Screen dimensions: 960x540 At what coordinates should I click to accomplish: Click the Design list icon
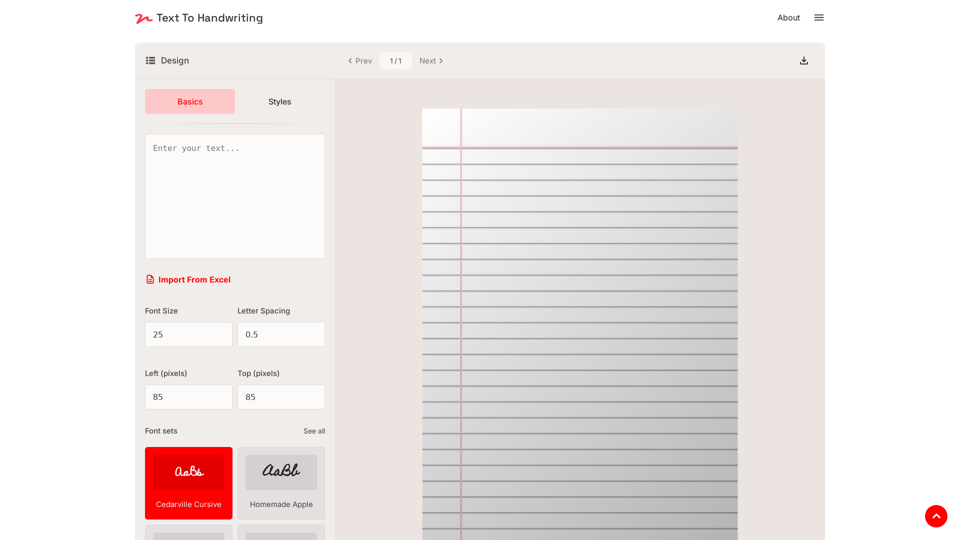[x=150, y=61]
